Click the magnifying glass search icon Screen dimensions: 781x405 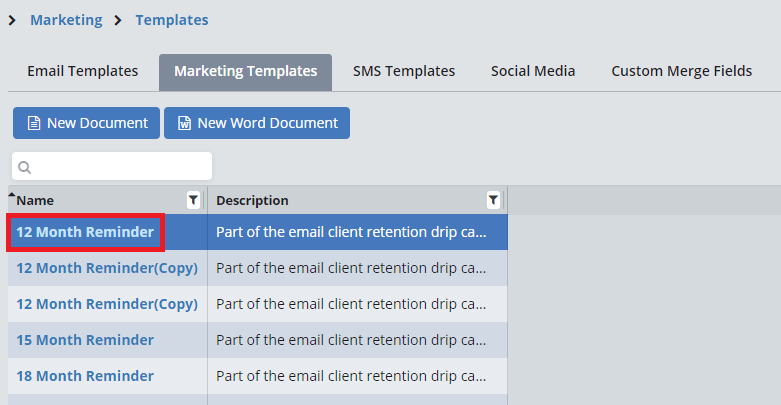[x=25, y=167]
